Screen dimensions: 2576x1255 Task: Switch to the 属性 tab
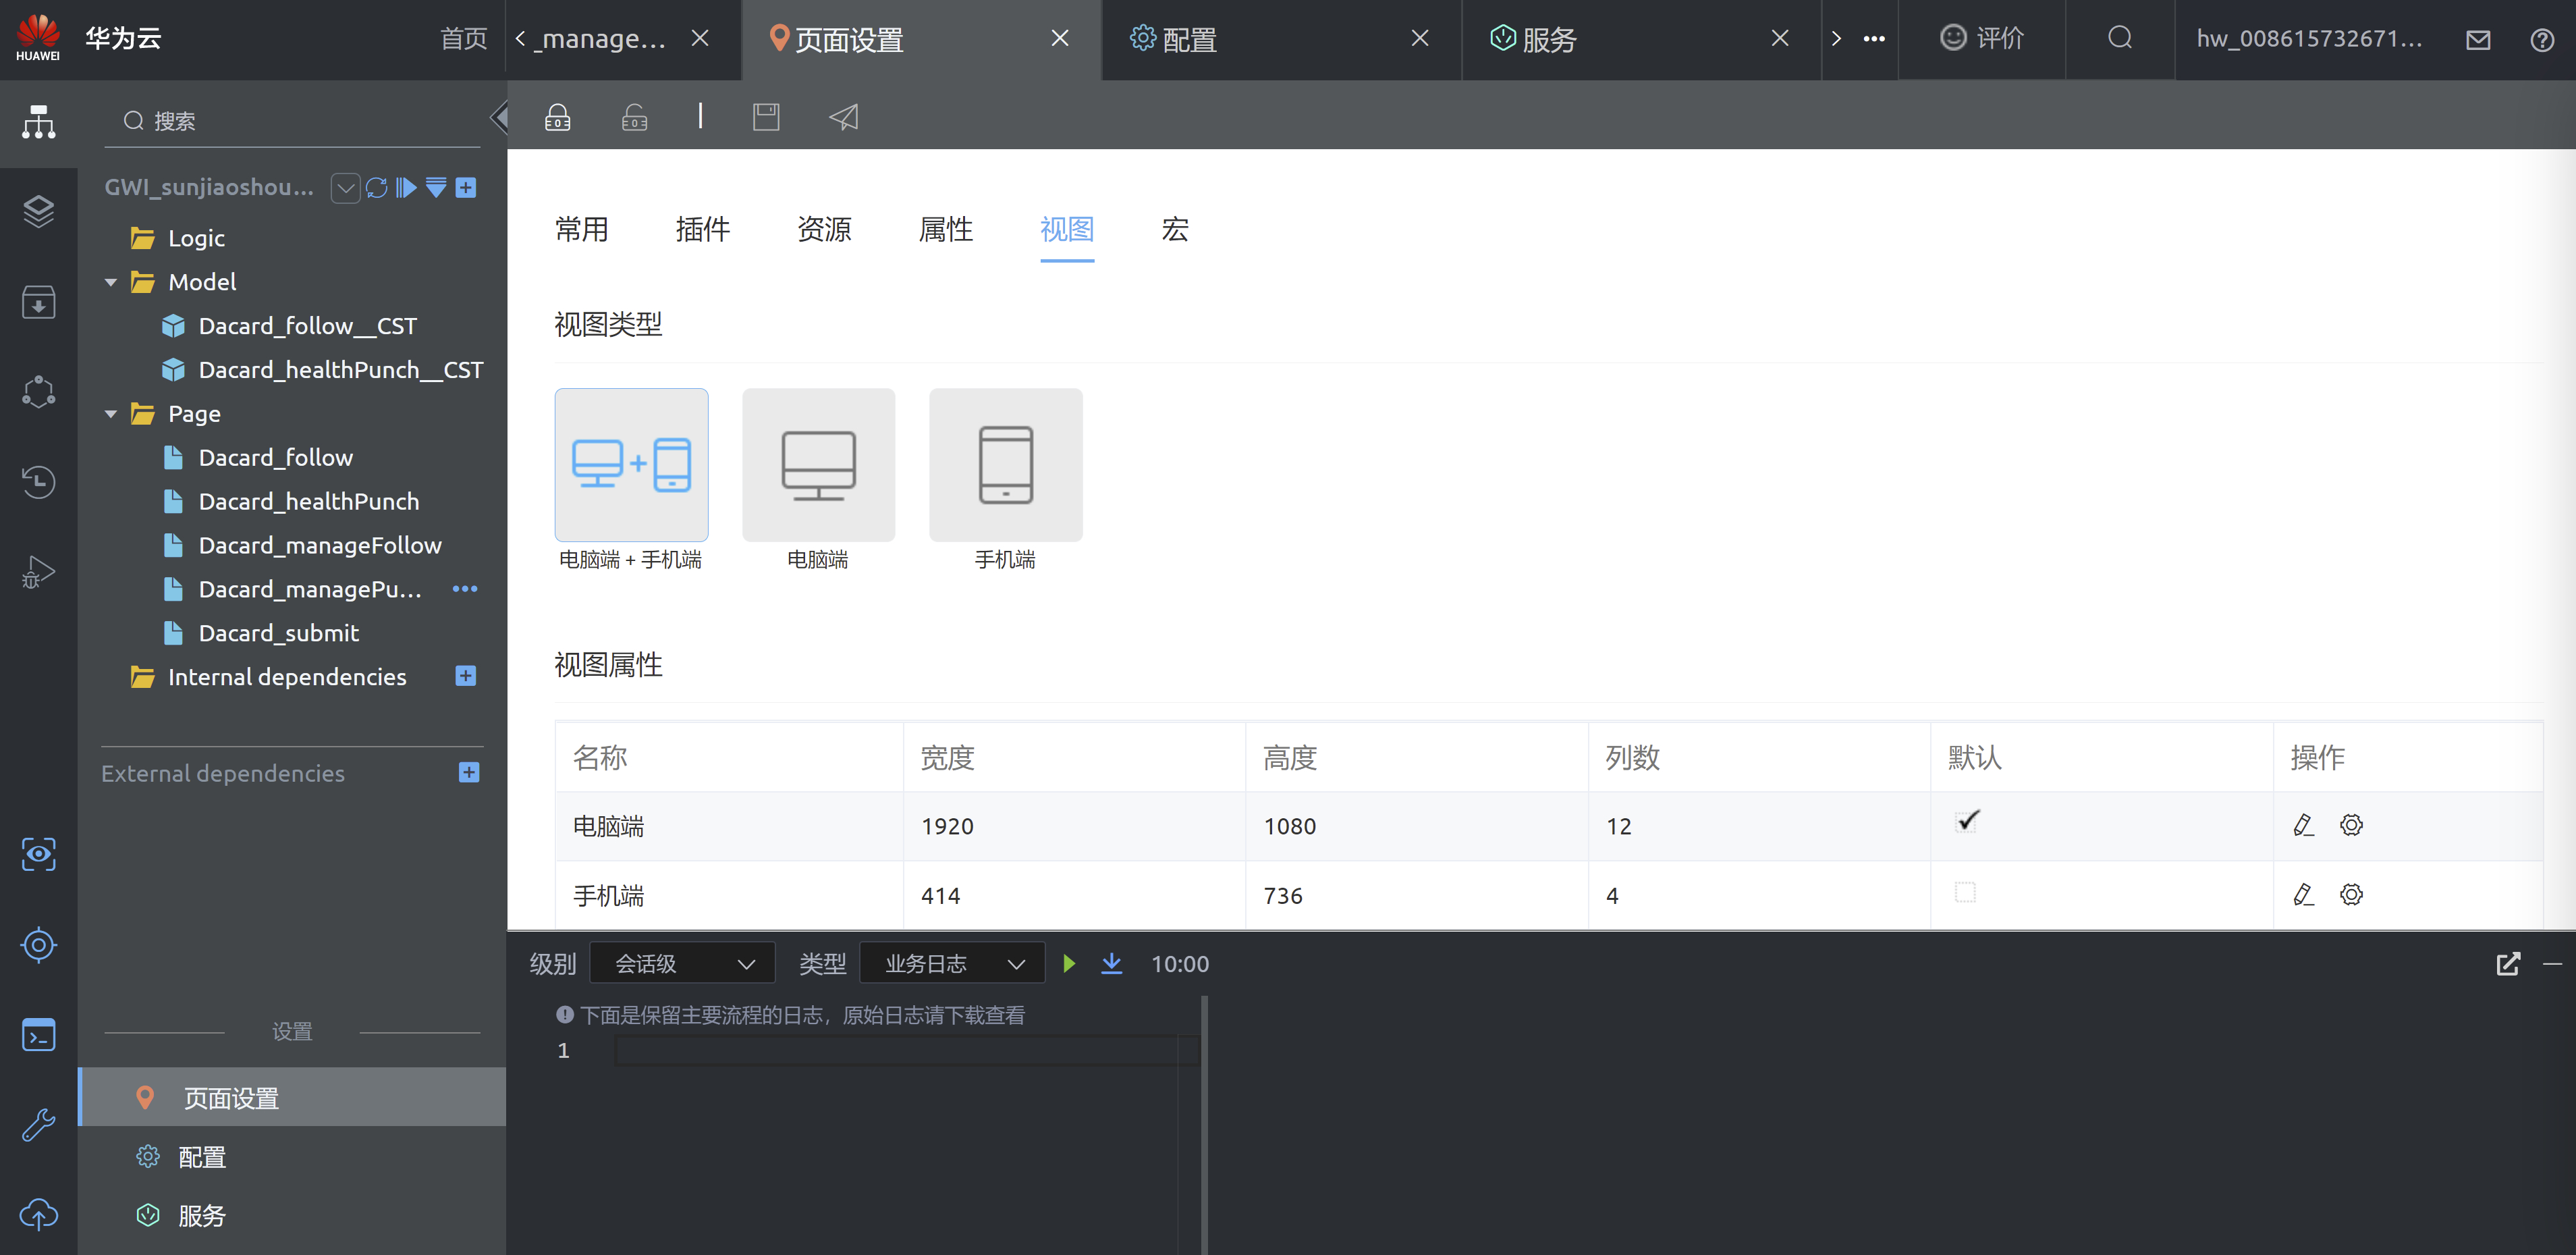pos(945,229)
